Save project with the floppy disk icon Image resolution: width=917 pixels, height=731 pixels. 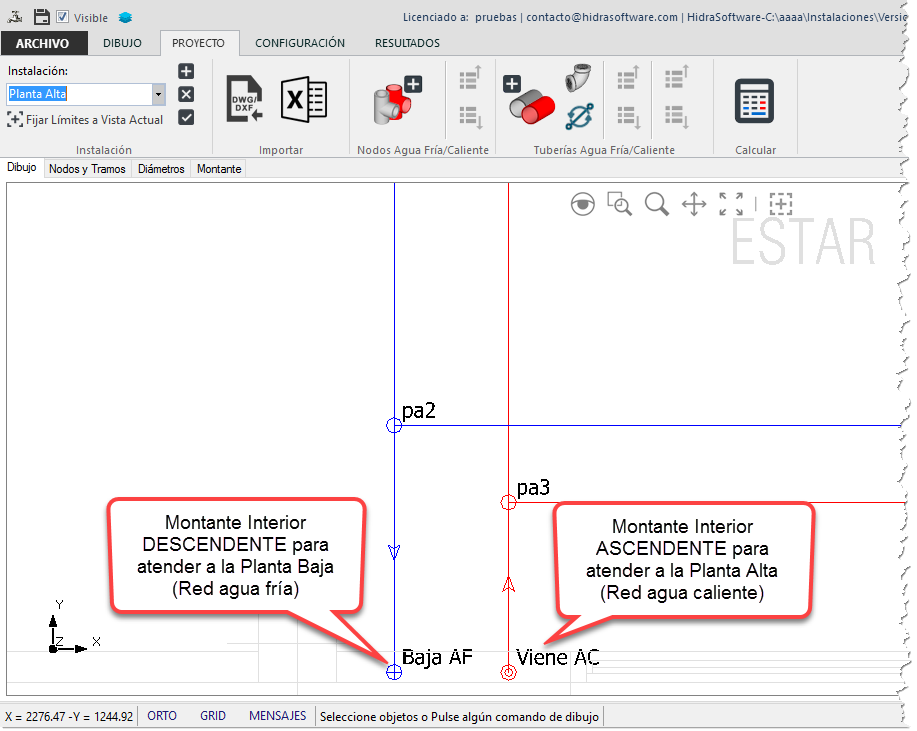pos(41,17)
